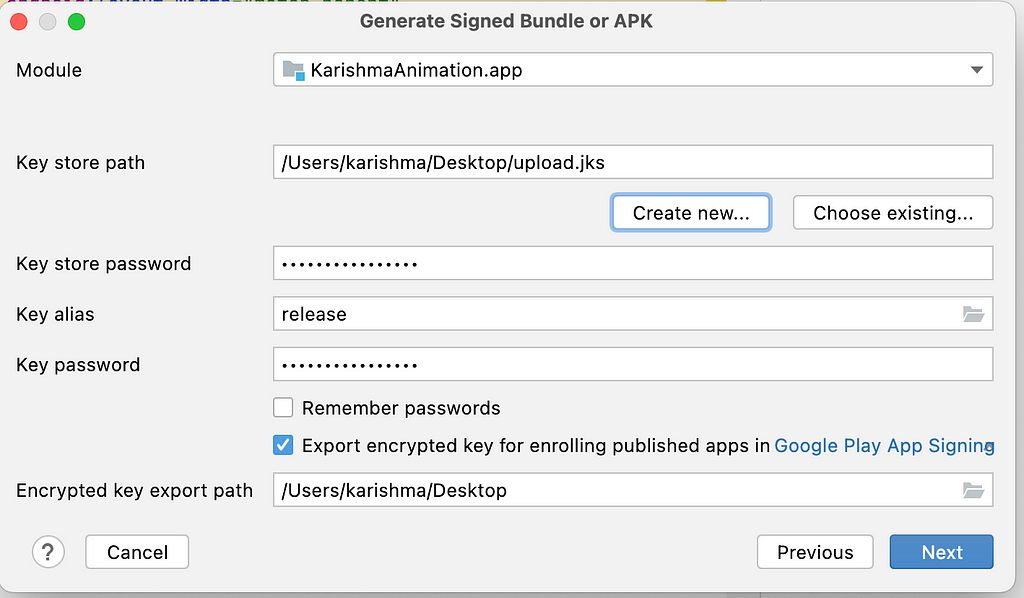Uncheck Export encrypted key checkbox

[x=283, y=445]
